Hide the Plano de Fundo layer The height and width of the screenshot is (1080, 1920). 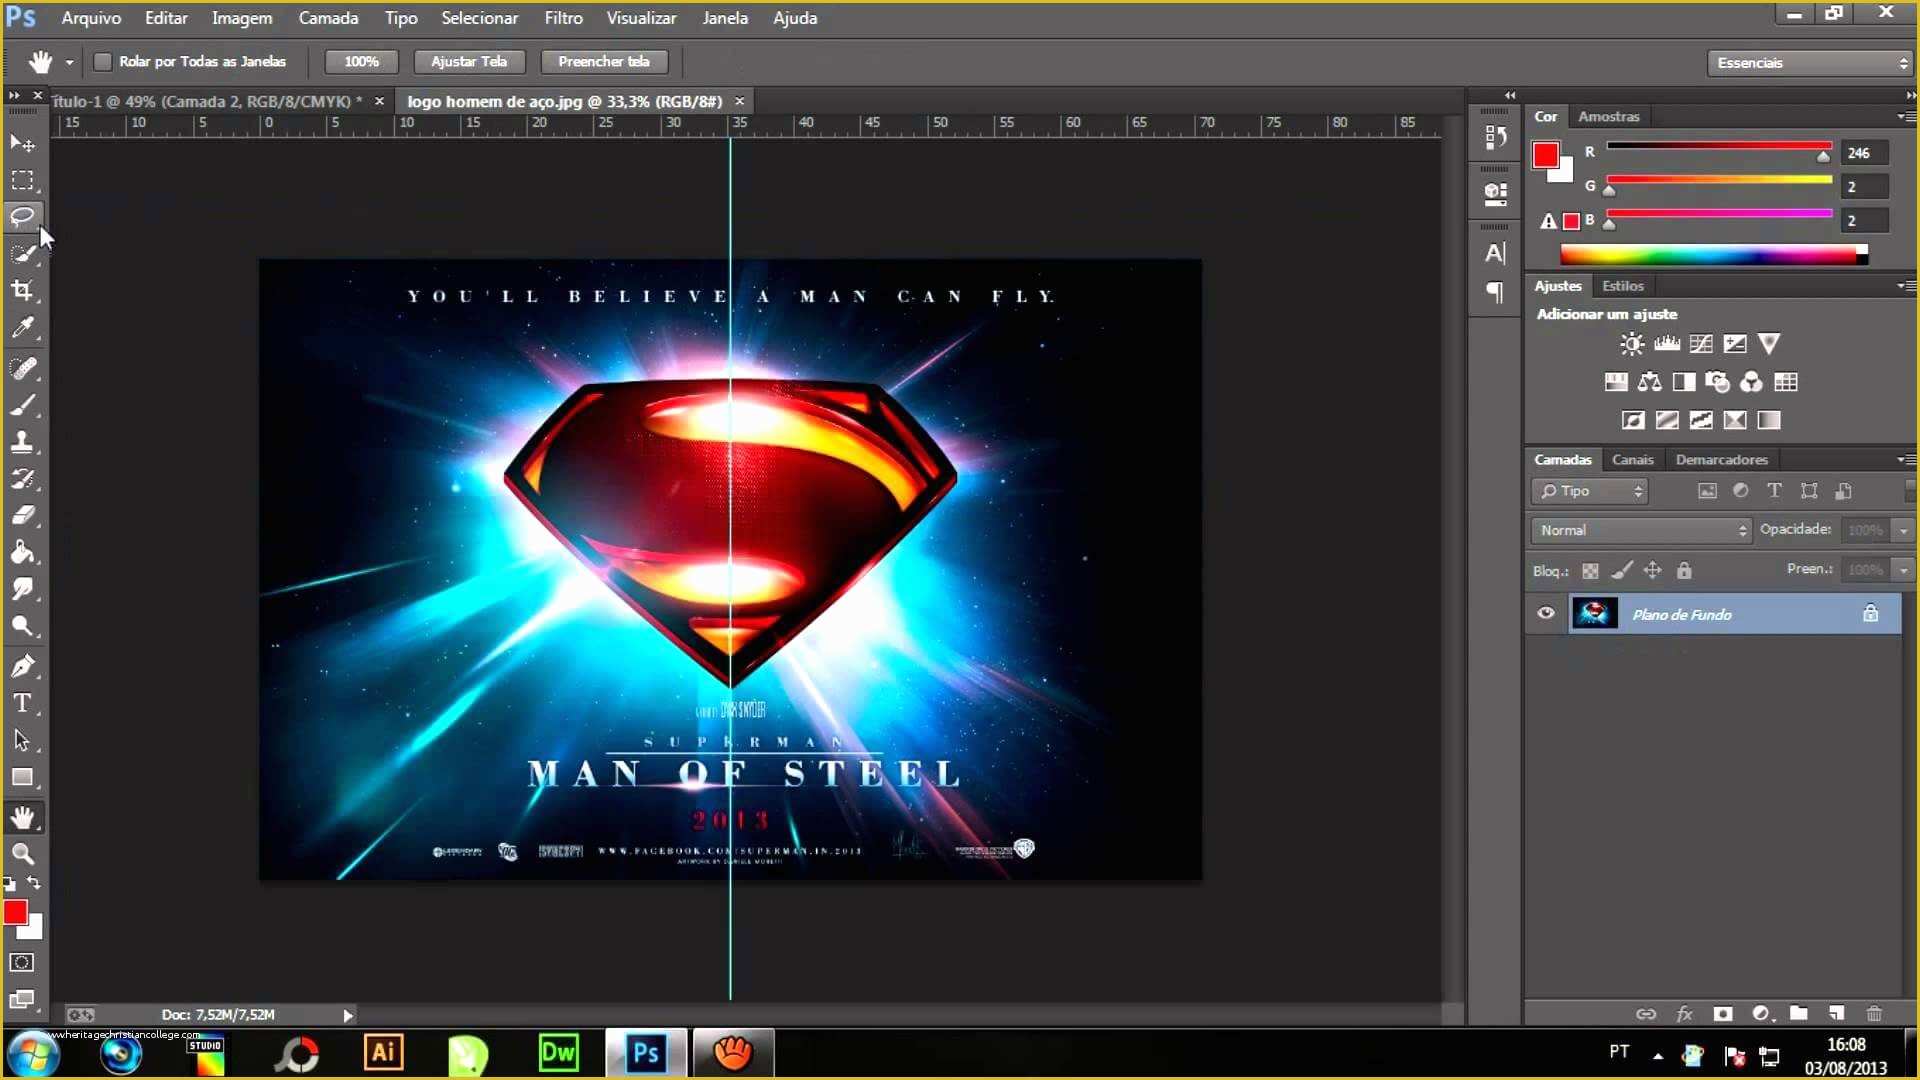pos(1546,613)
